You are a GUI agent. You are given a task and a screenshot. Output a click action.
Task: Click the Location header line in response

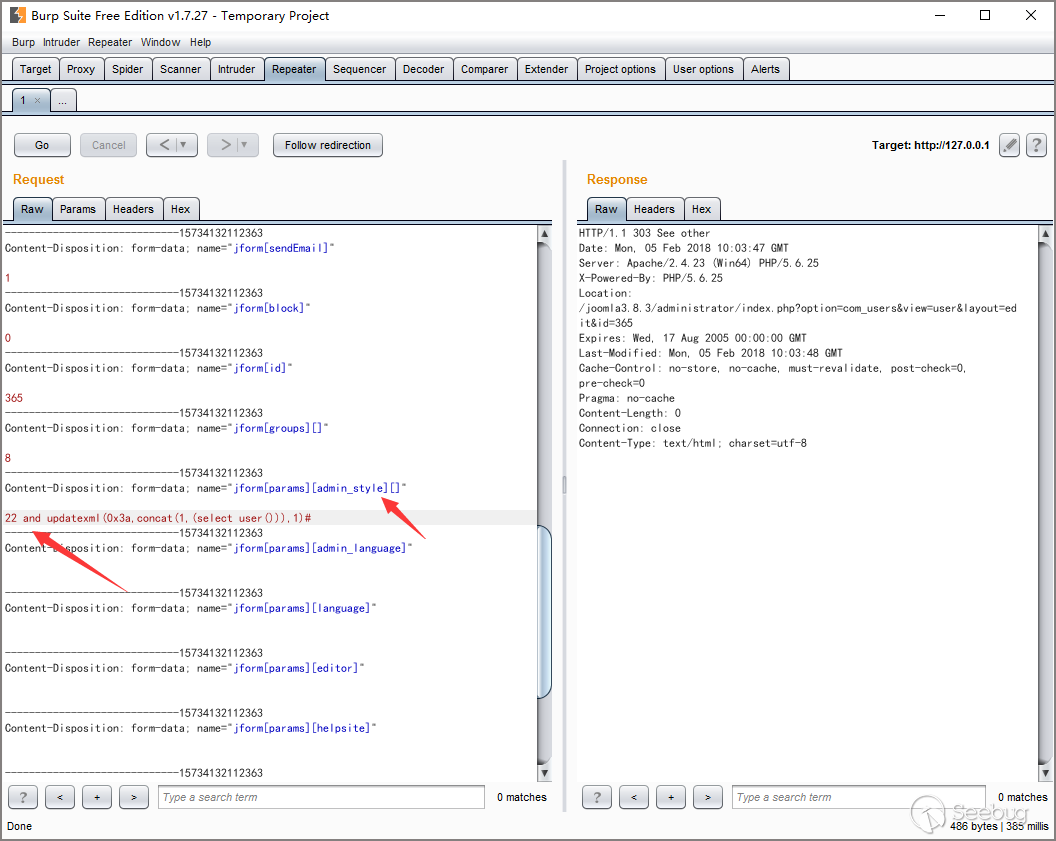[605, 293]
